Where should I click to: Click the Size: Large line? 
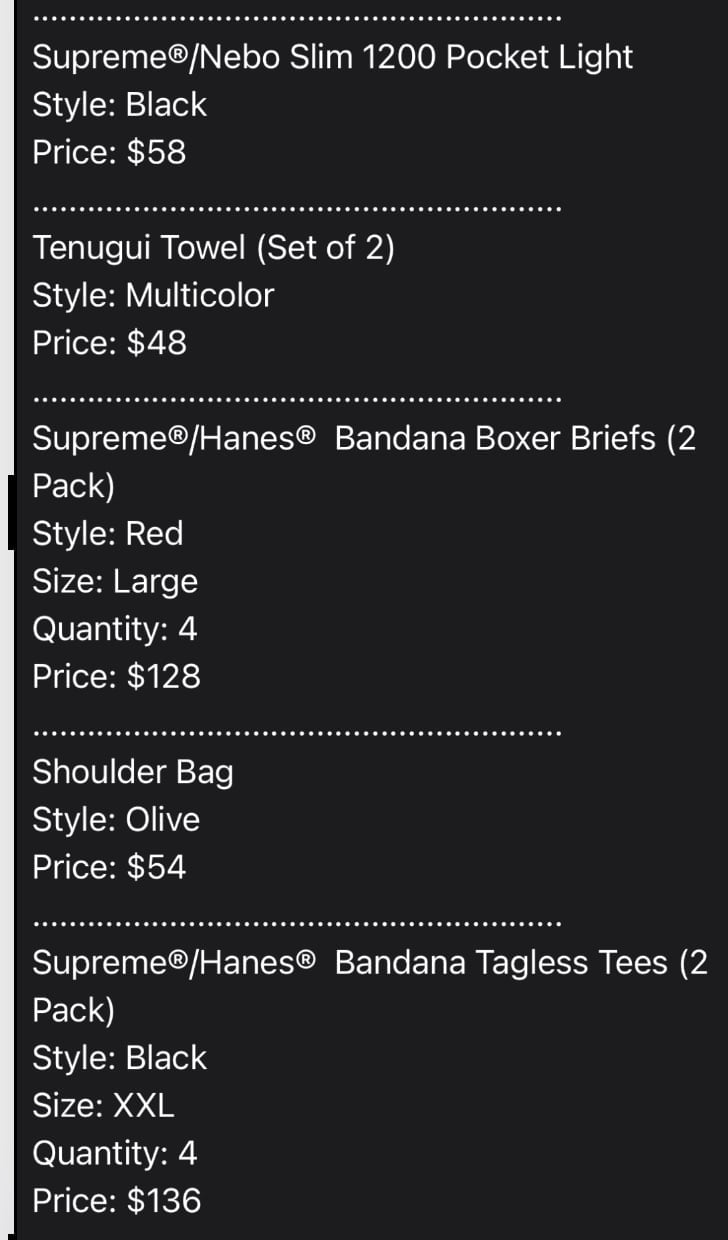115,582
